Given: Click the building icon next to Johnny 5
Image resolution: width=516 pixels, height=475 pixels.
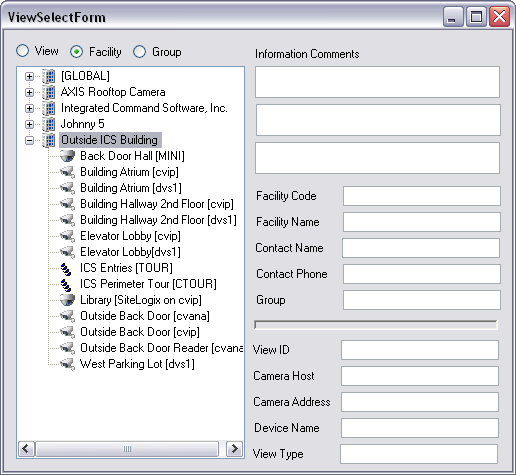Looking at the screenshot, I should point(49,124).
